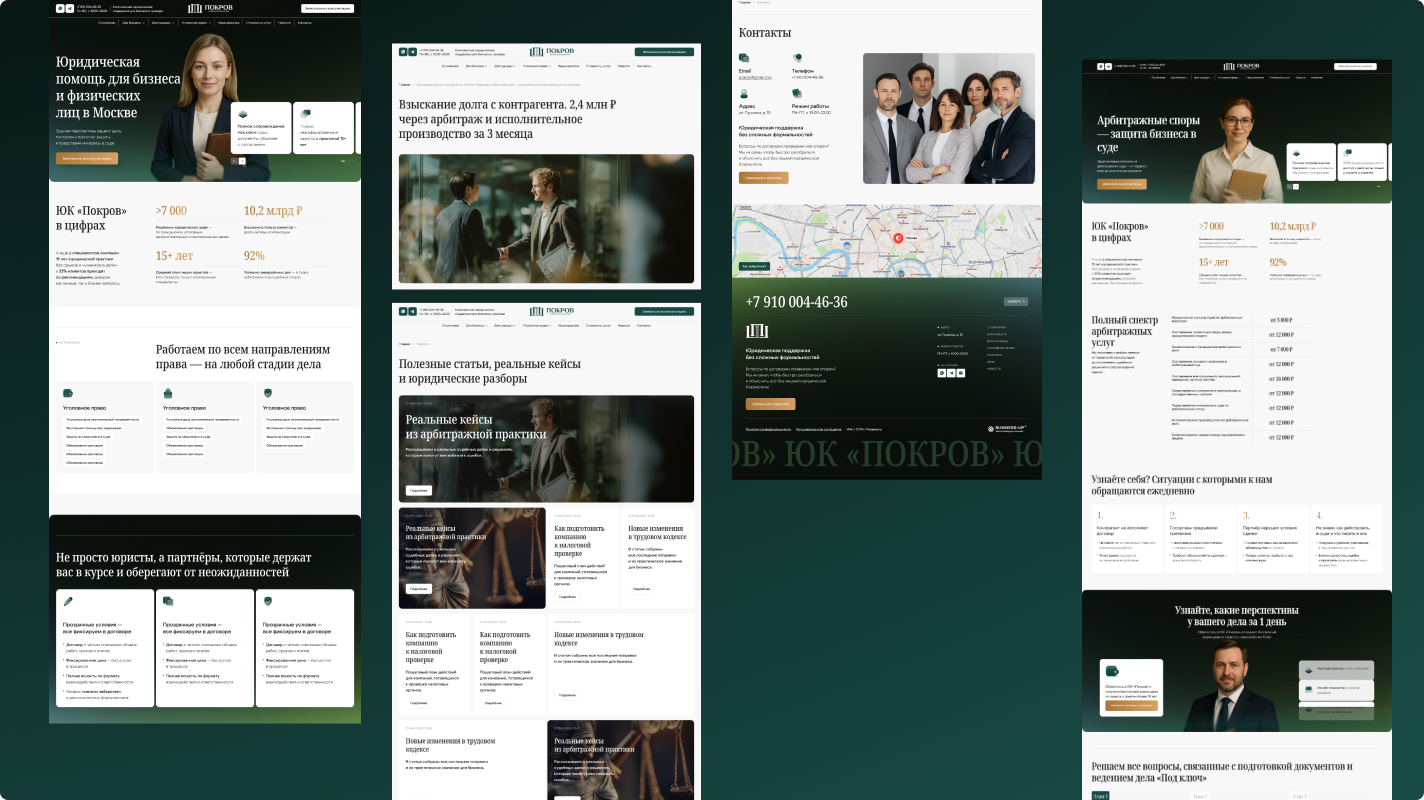Click first social icon in contacts footer
The height and width of the screenshot is (800, 1424).
click(x=942, y=373)
